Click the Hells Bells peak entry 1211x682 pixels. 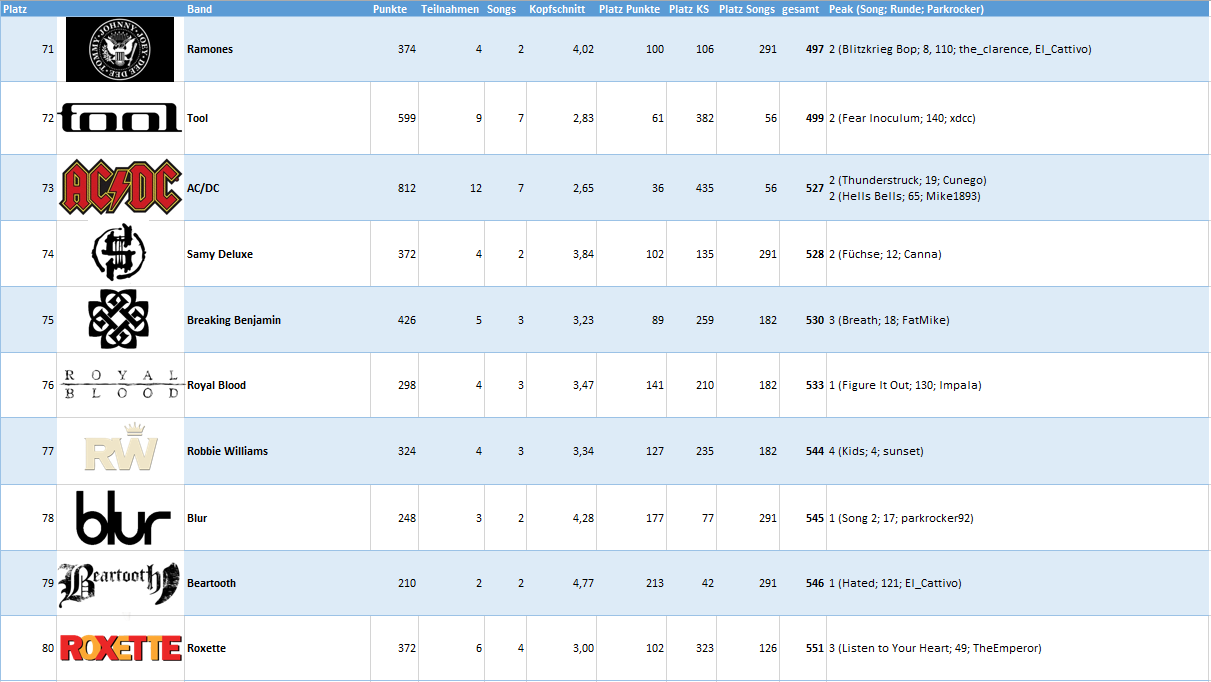[x=905, y=196]
